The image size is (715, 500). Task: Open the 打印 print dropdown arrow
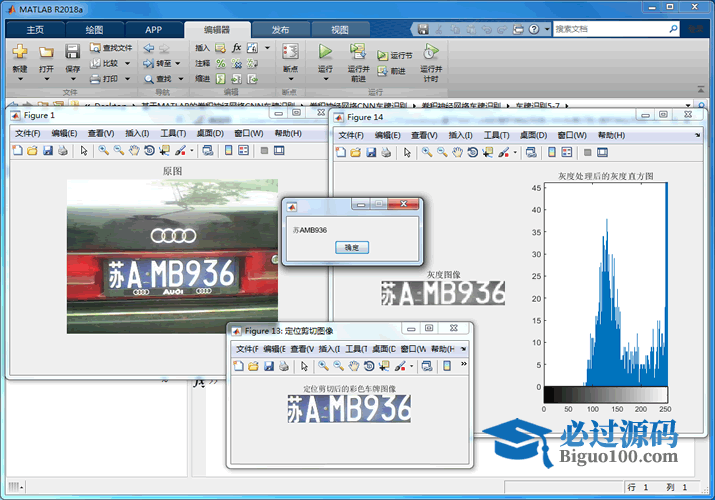(x=128, y=79)
